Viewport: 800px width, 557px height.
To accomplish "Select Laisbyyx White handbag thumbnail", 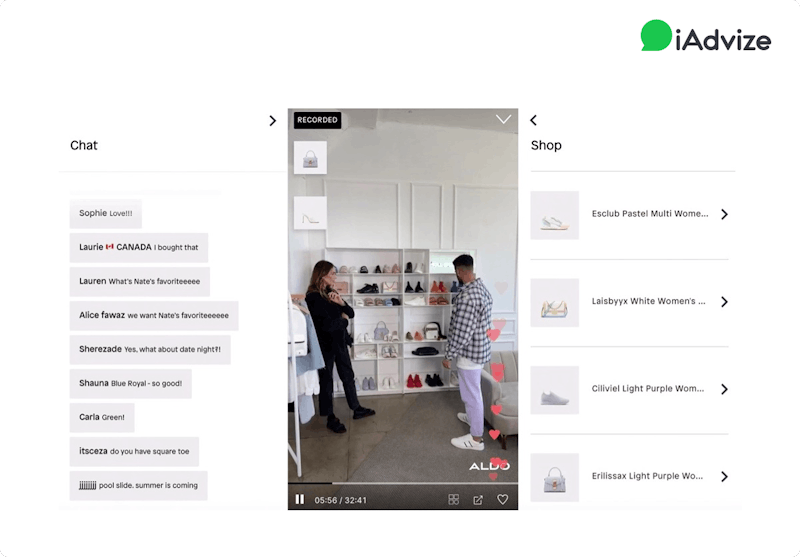I will 555,302.
